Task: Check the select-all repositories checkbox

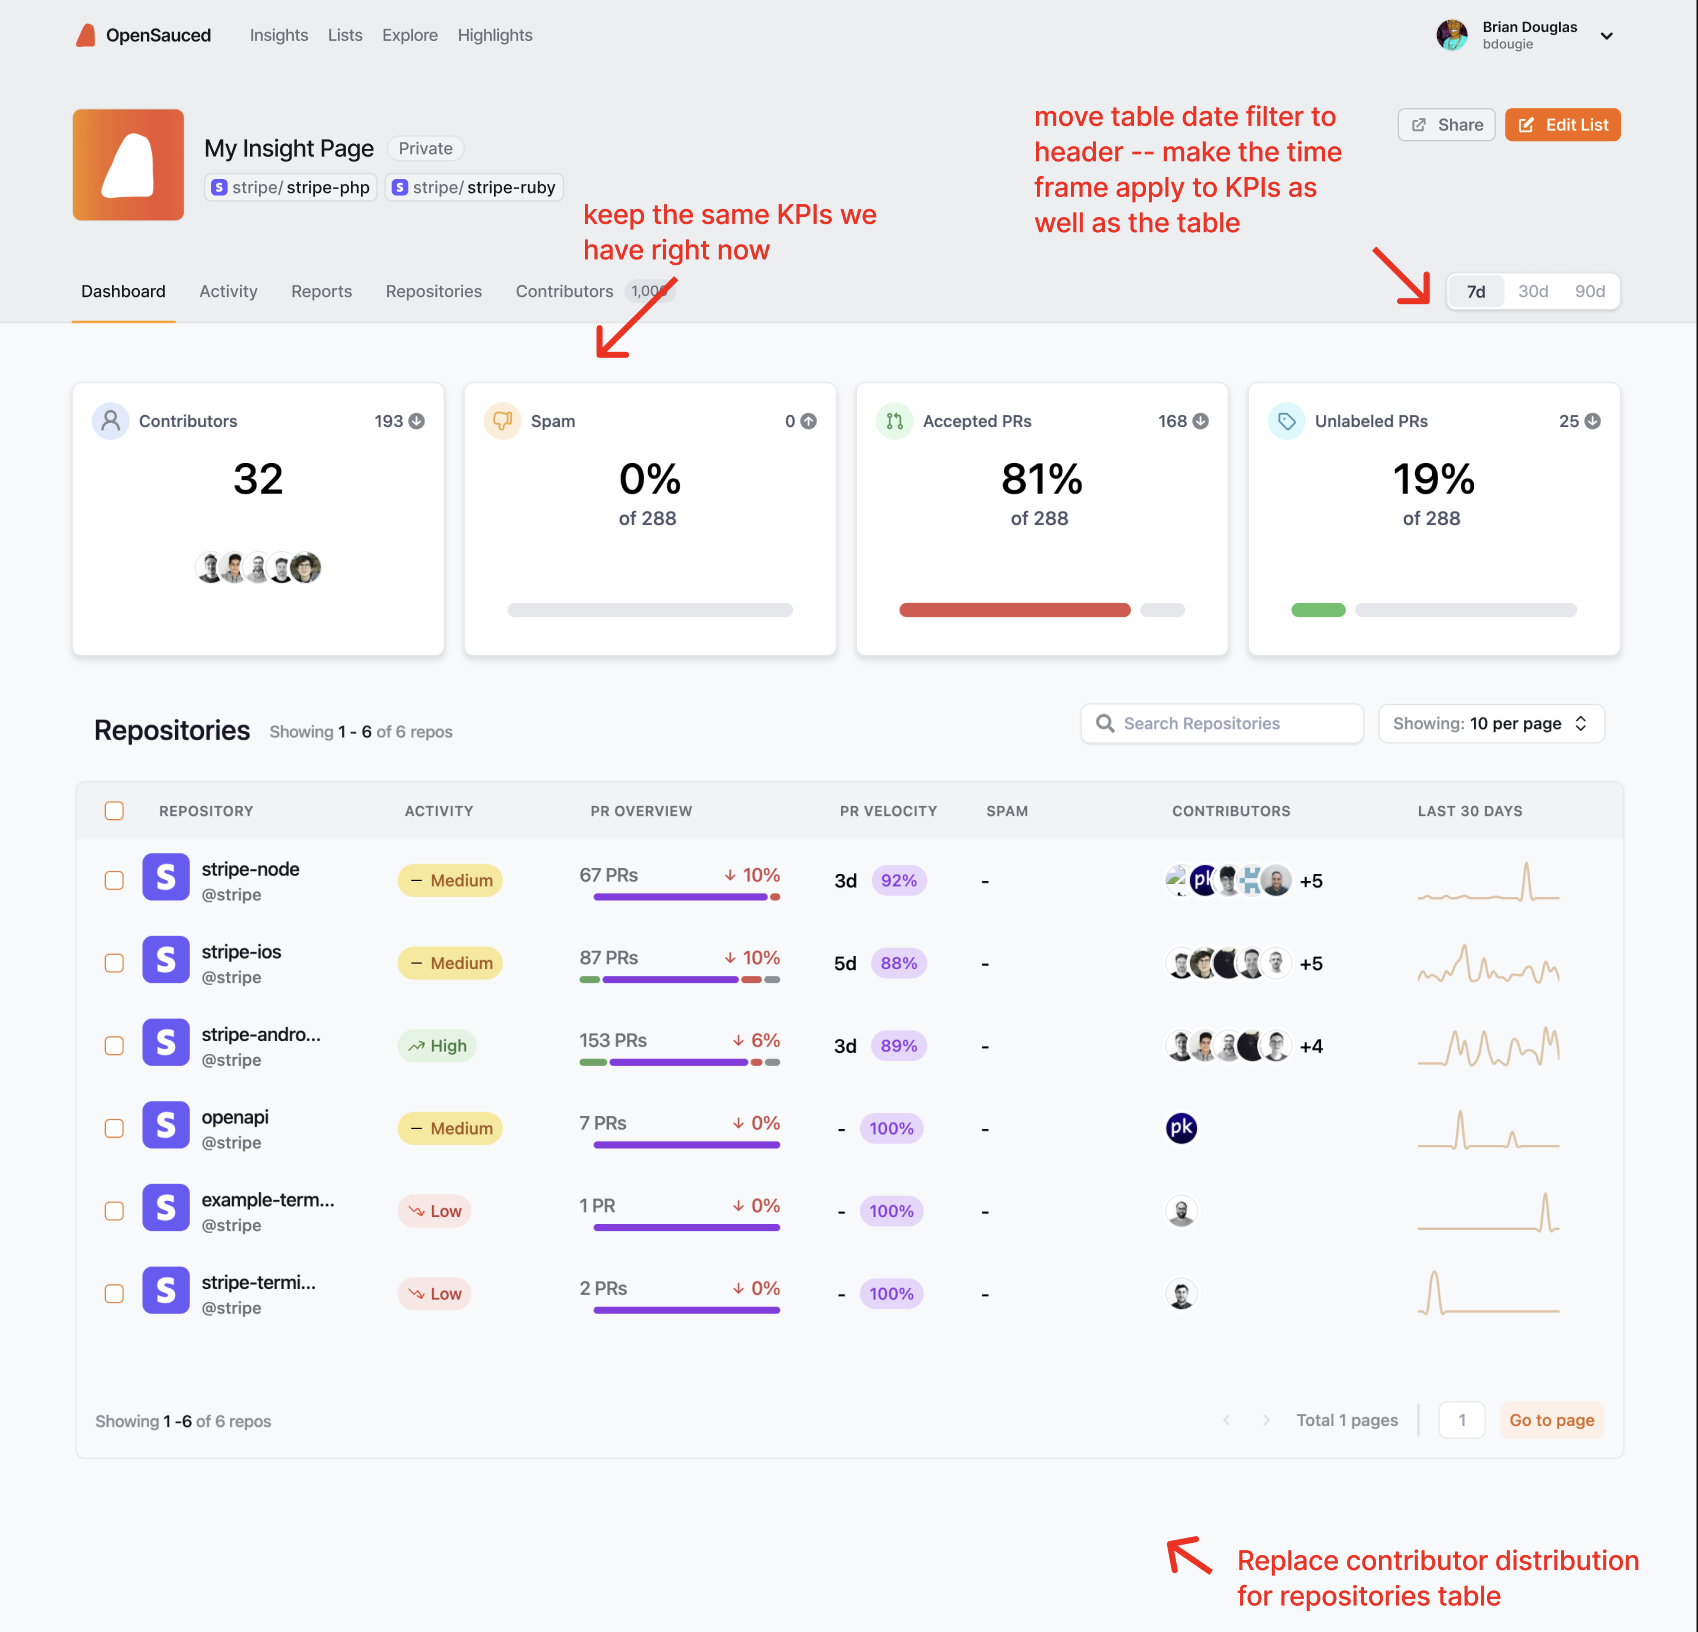Action: click(114, 811)
